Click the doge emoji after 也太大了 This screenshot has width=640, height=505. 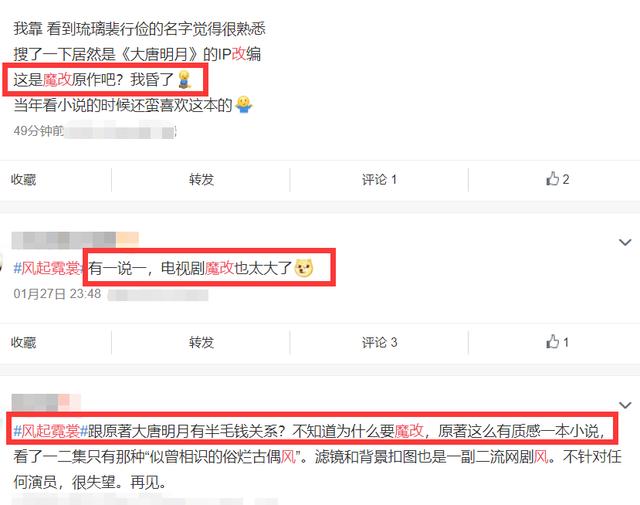304,268
